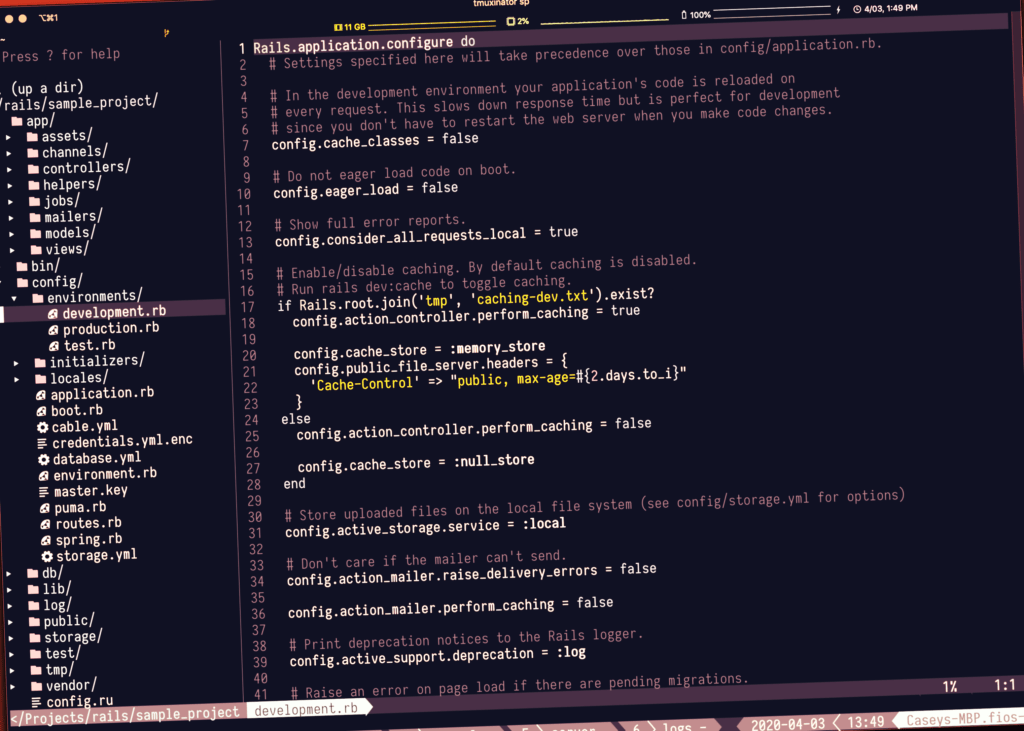
Task: Click the 'Press ? for help' hint
Action: point(61,56)
